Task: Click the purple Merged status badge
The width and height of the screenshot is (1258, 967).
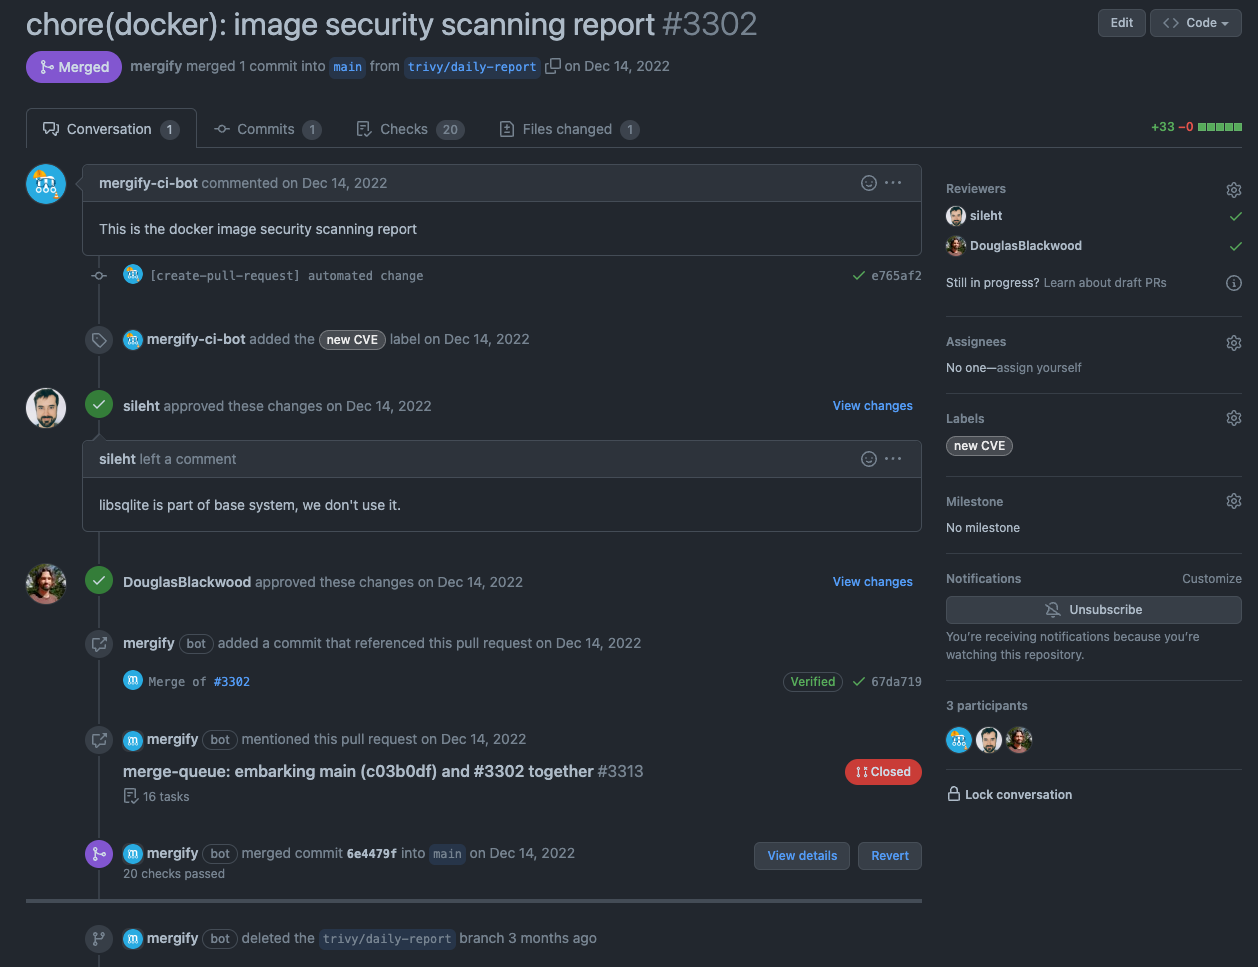Action: point(74,67)
